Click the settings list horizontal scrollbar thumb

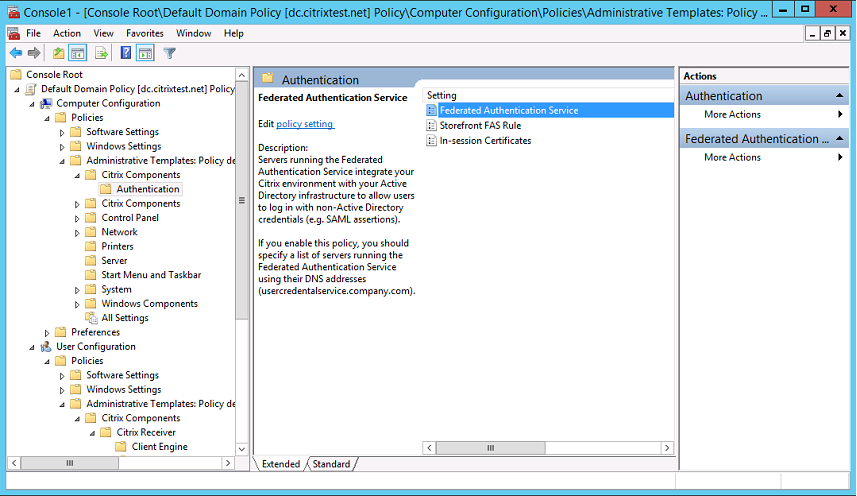point(490,448)
